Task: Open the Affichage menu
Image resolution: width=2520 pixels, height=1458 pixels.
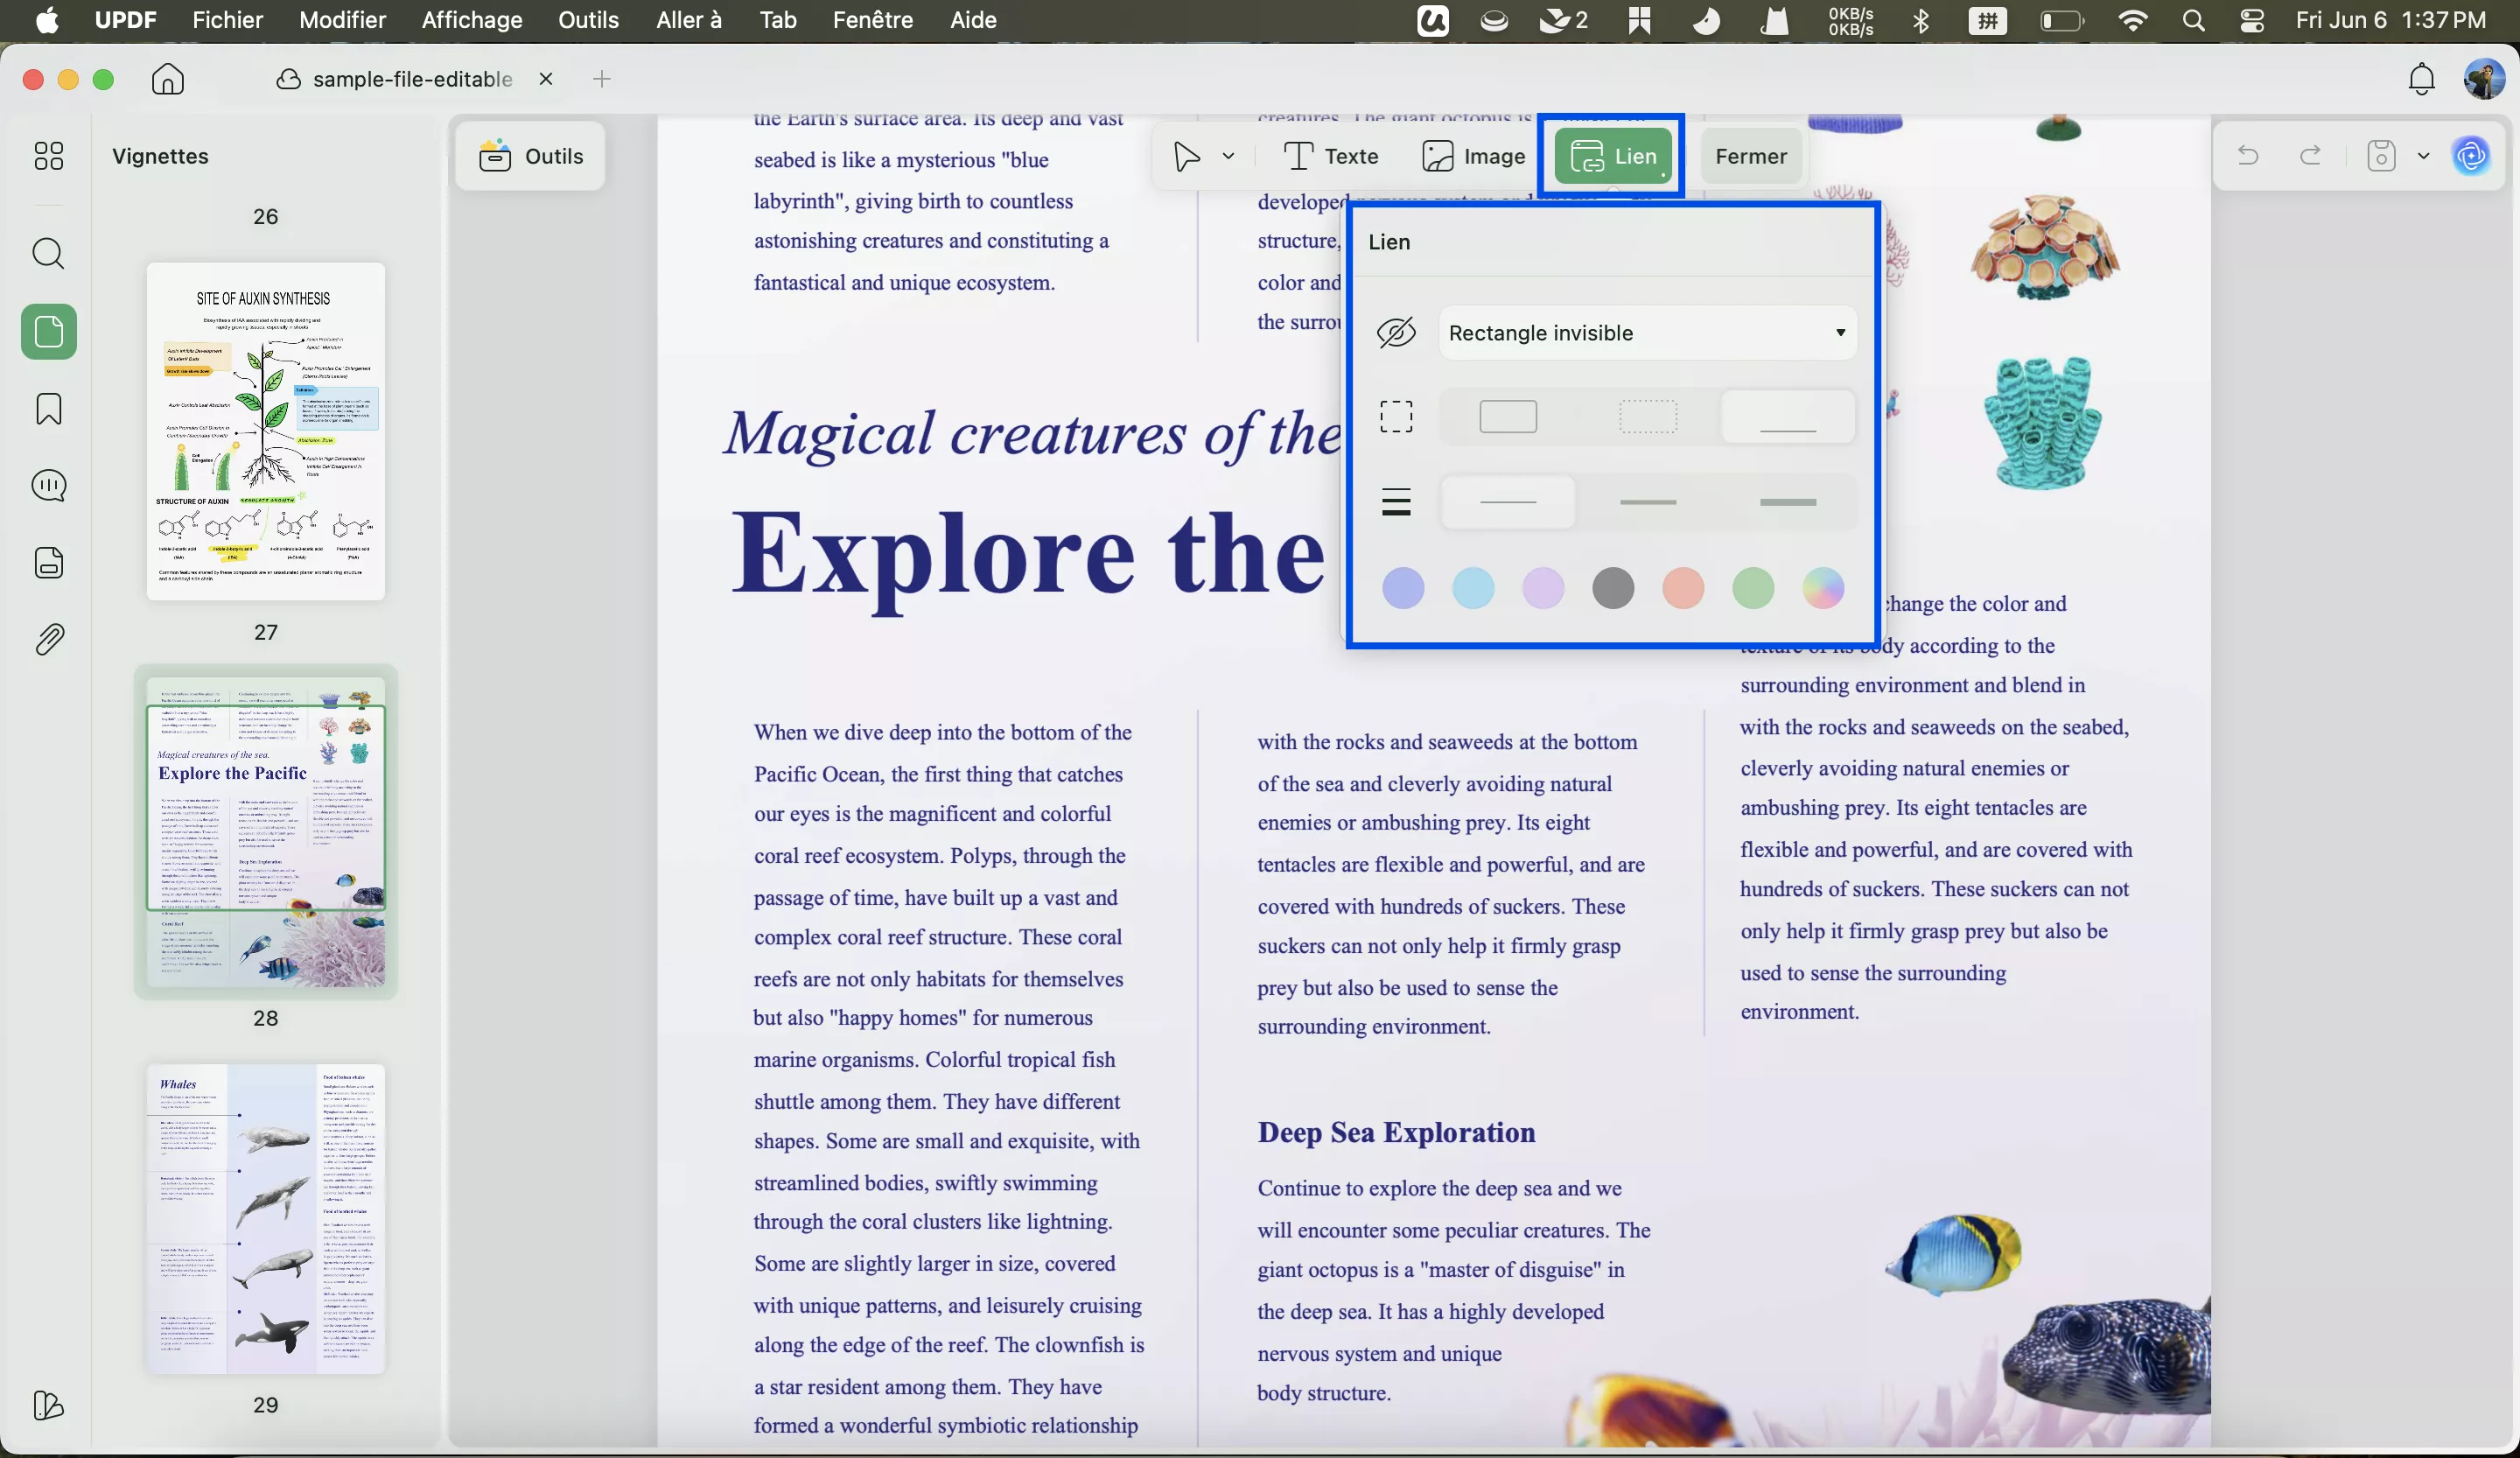Action: (472, 20)
